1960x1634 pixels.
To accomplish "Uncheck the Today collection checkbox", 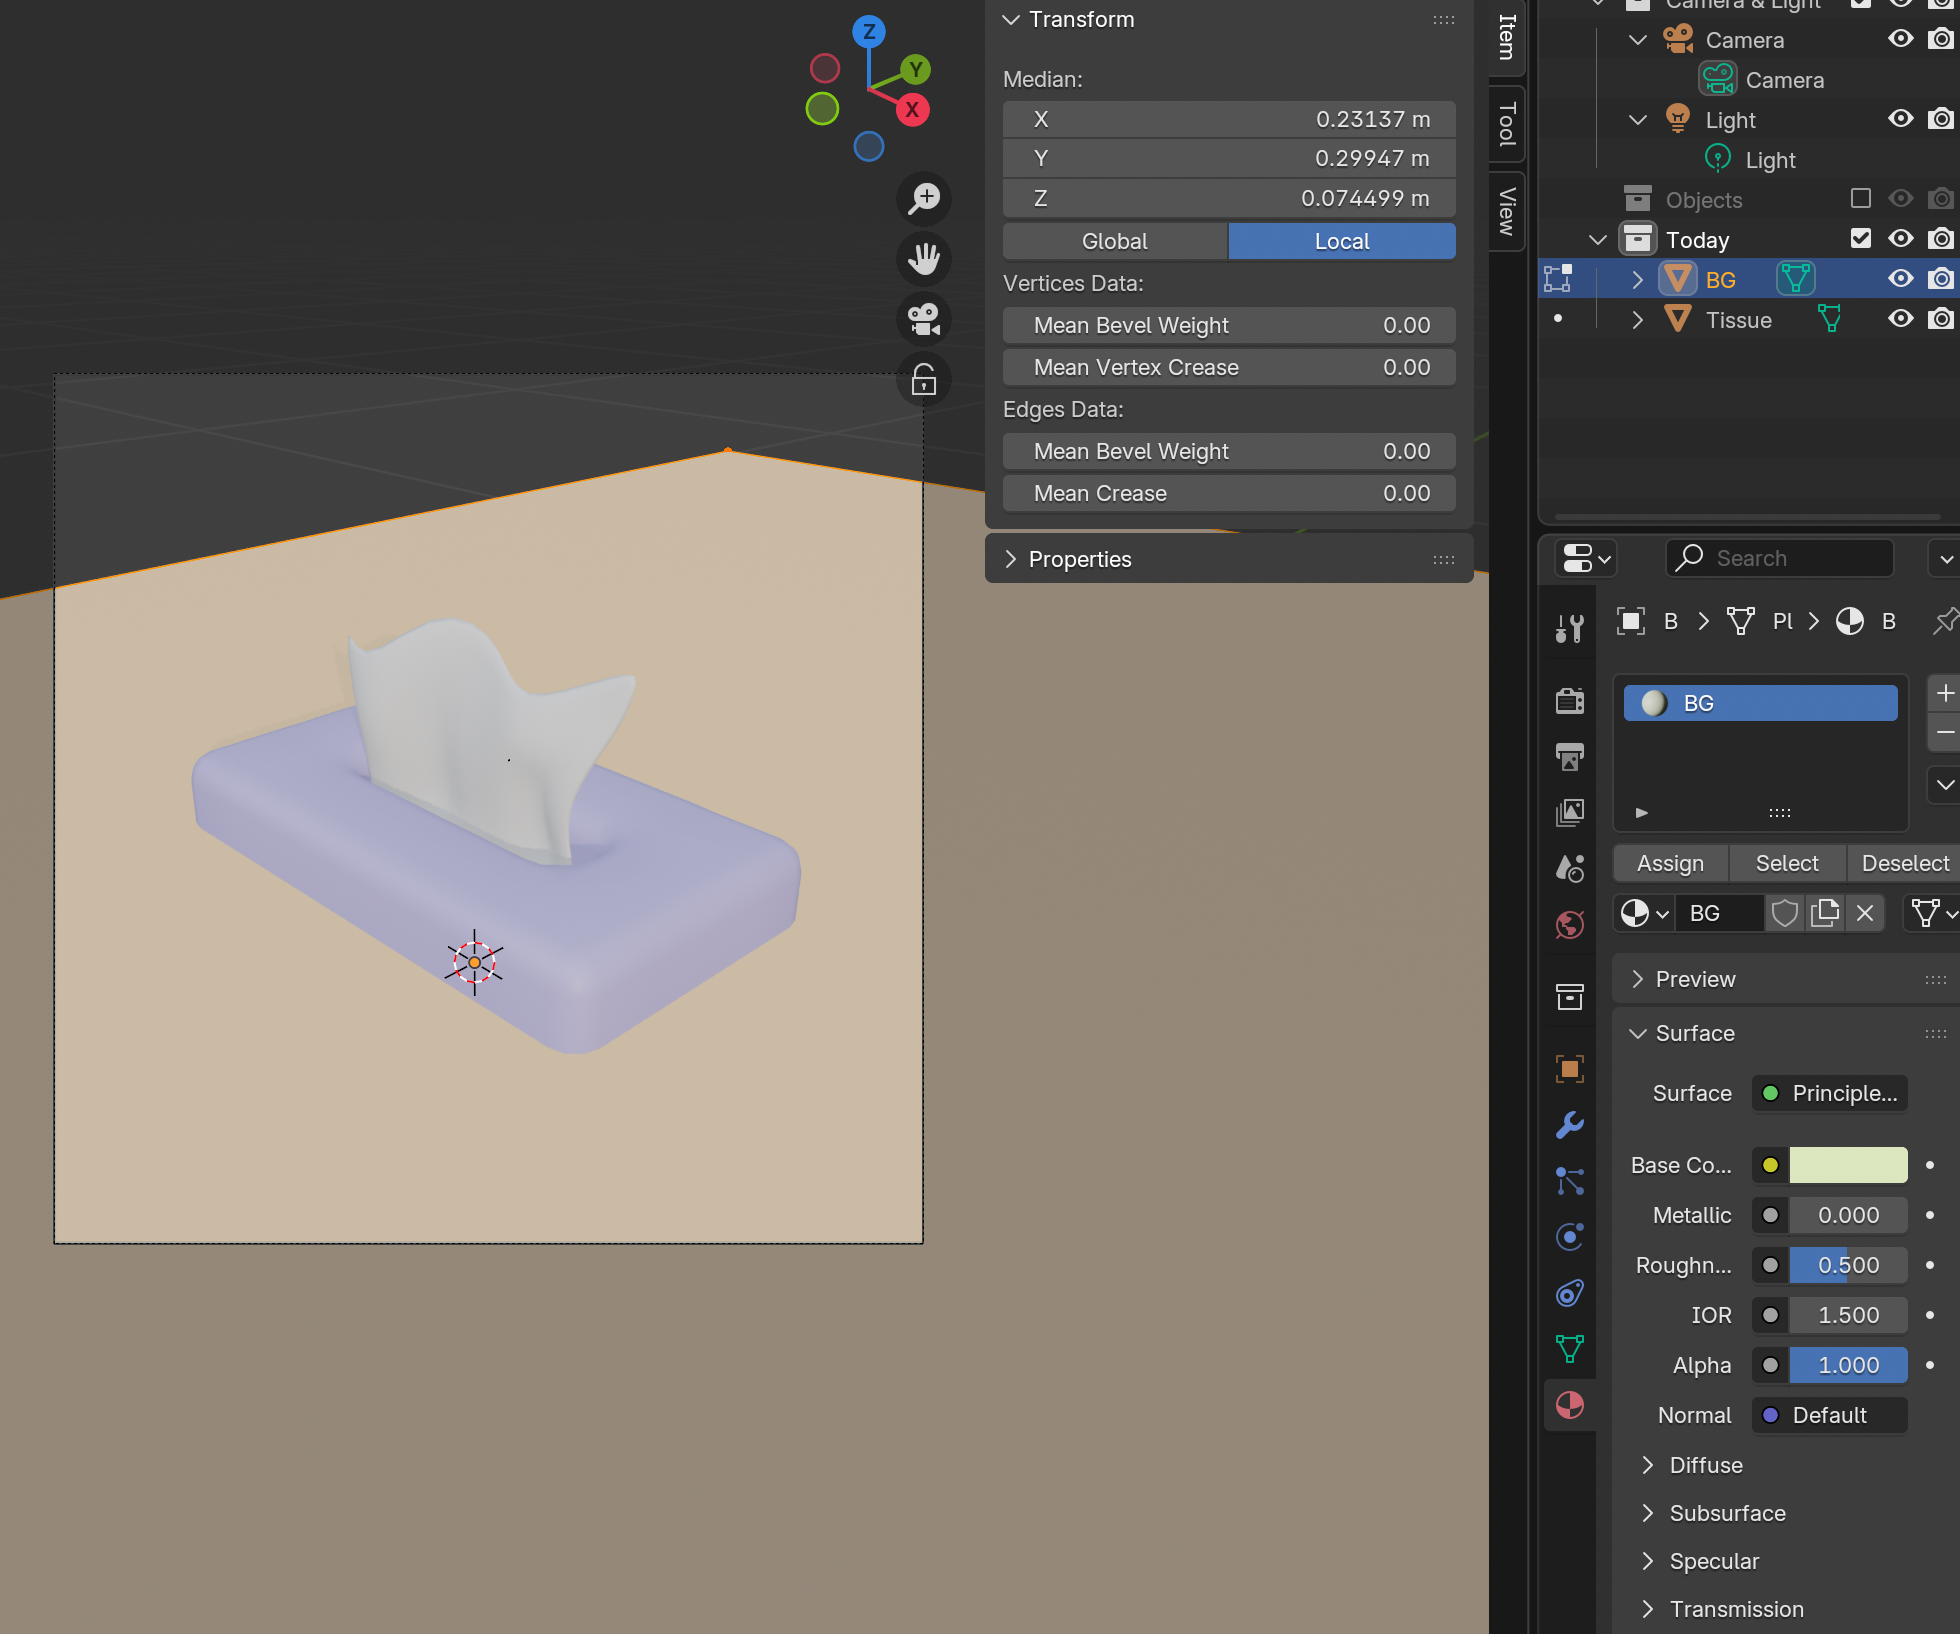I will (1860, 239).
